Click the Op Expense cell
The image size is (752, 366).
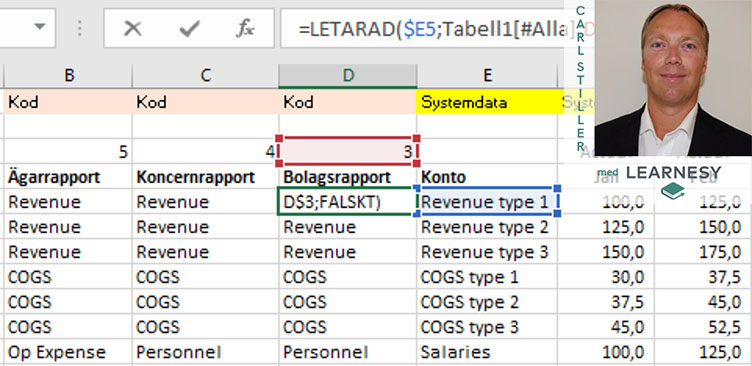tap(68, 352)
